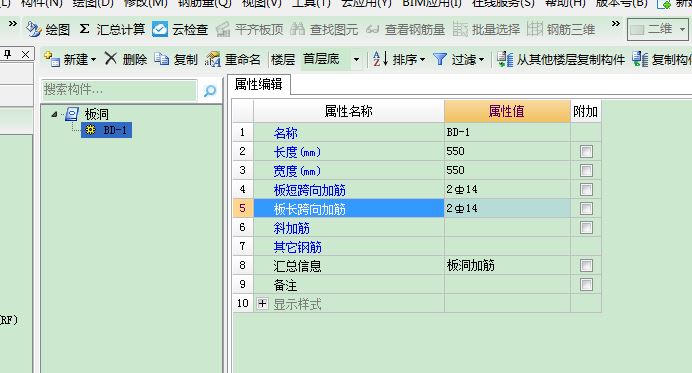This screenshot has width=692, height=373.
Task: Switch to 属性编辑 tab
Action: (x=259, y=84)
